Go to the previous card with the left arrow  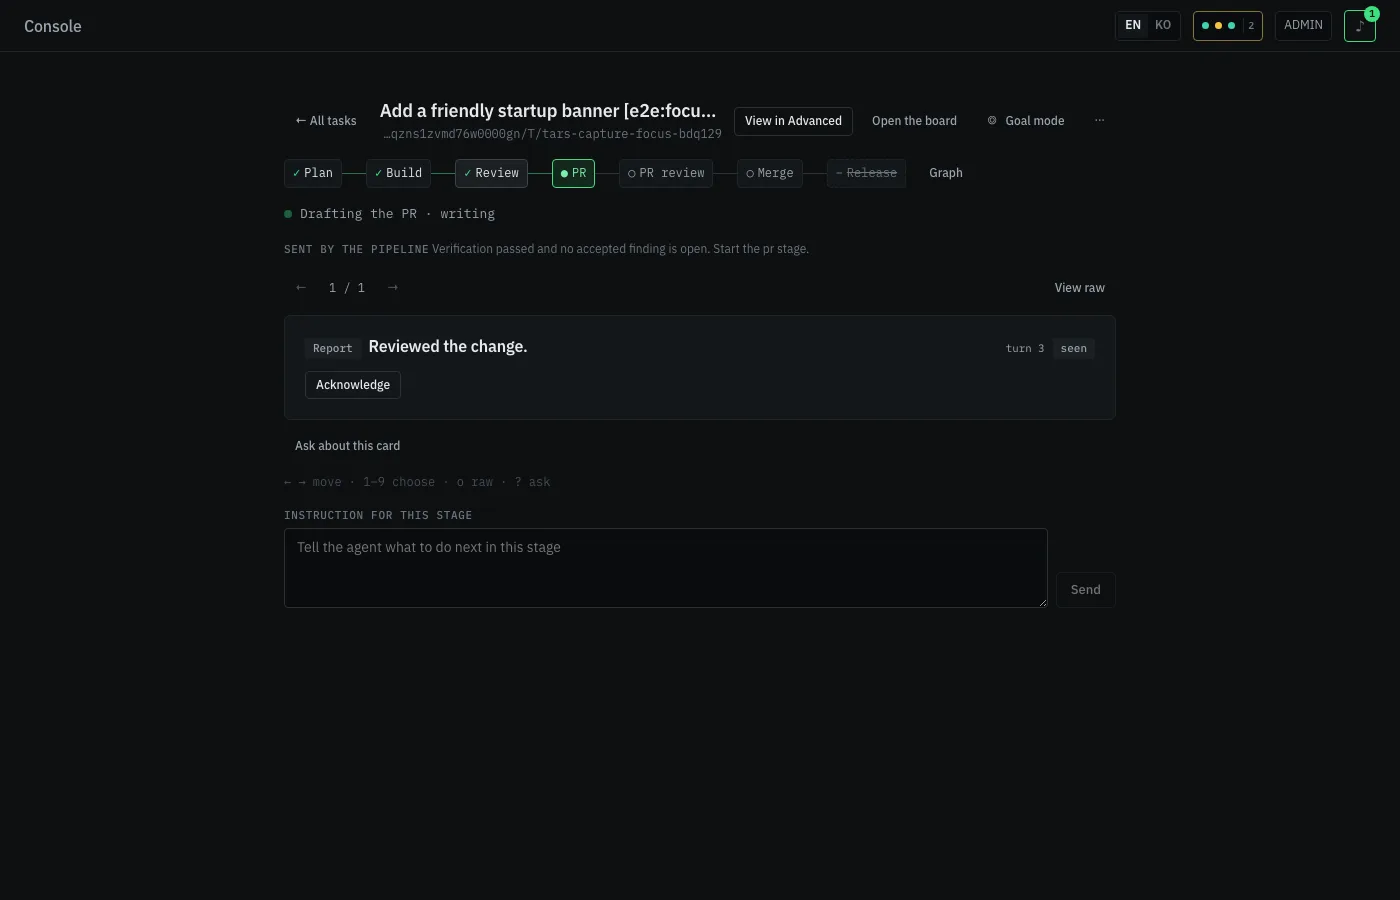click(x=301, y=288)
